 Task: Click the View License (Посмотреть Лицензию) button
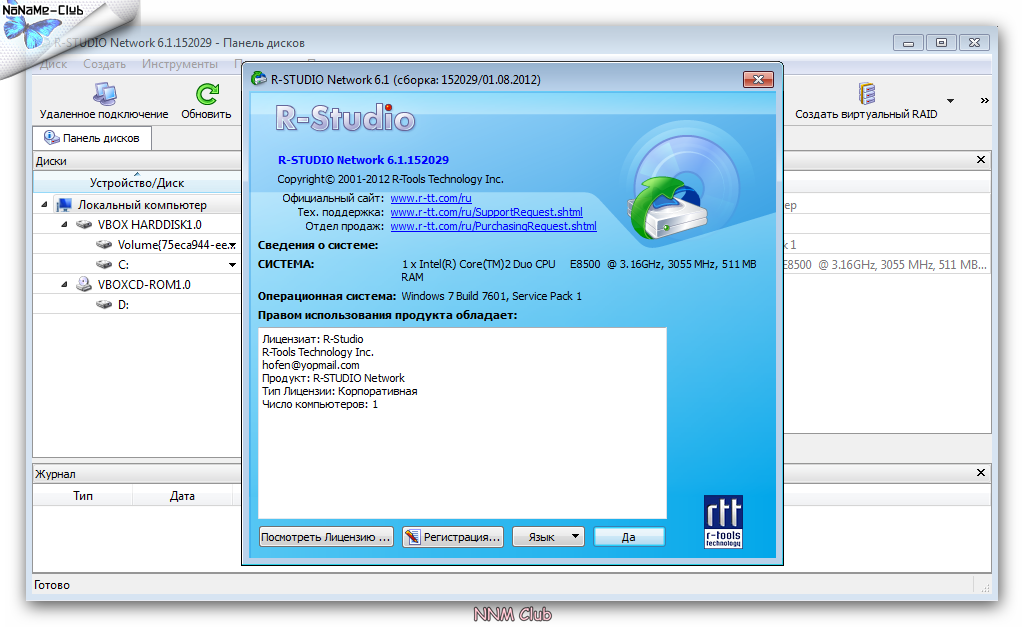coord(326,537)
